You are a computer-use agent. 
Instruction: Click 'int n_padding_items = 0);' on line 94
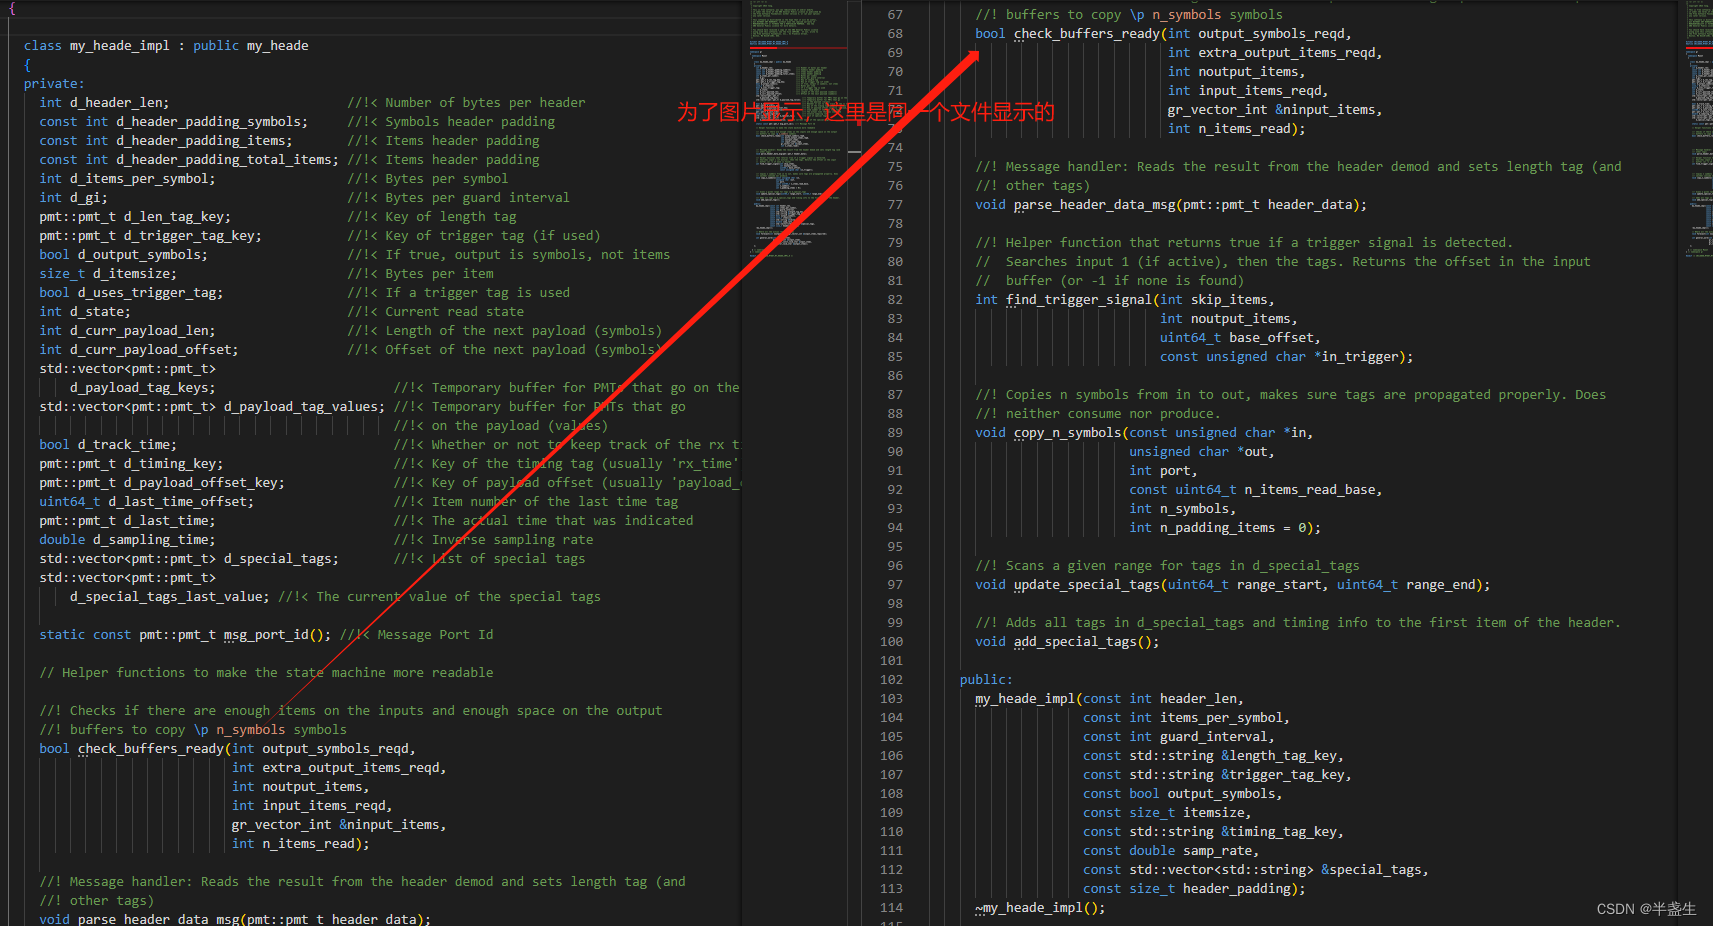tap(1225, 528)
